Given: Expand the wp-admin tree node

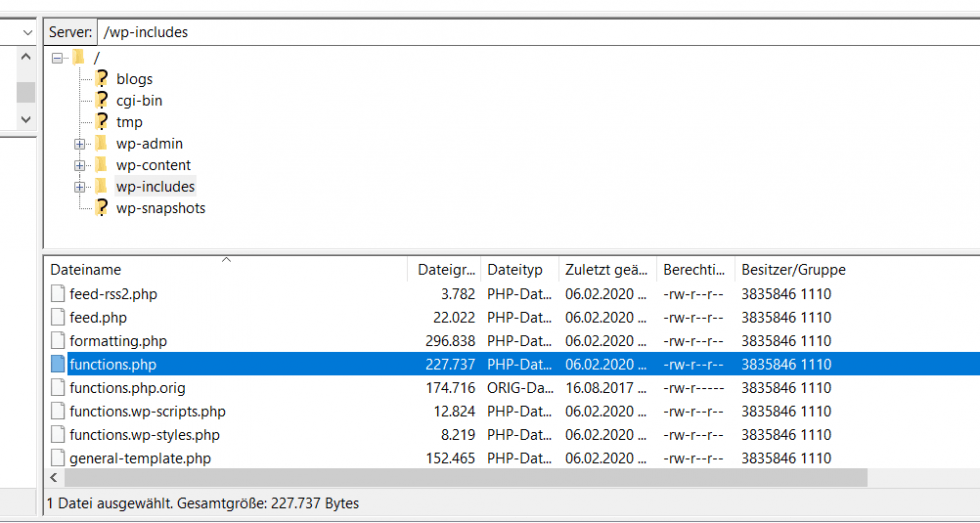Looking at the screenshot, I should tap(79, 144).
